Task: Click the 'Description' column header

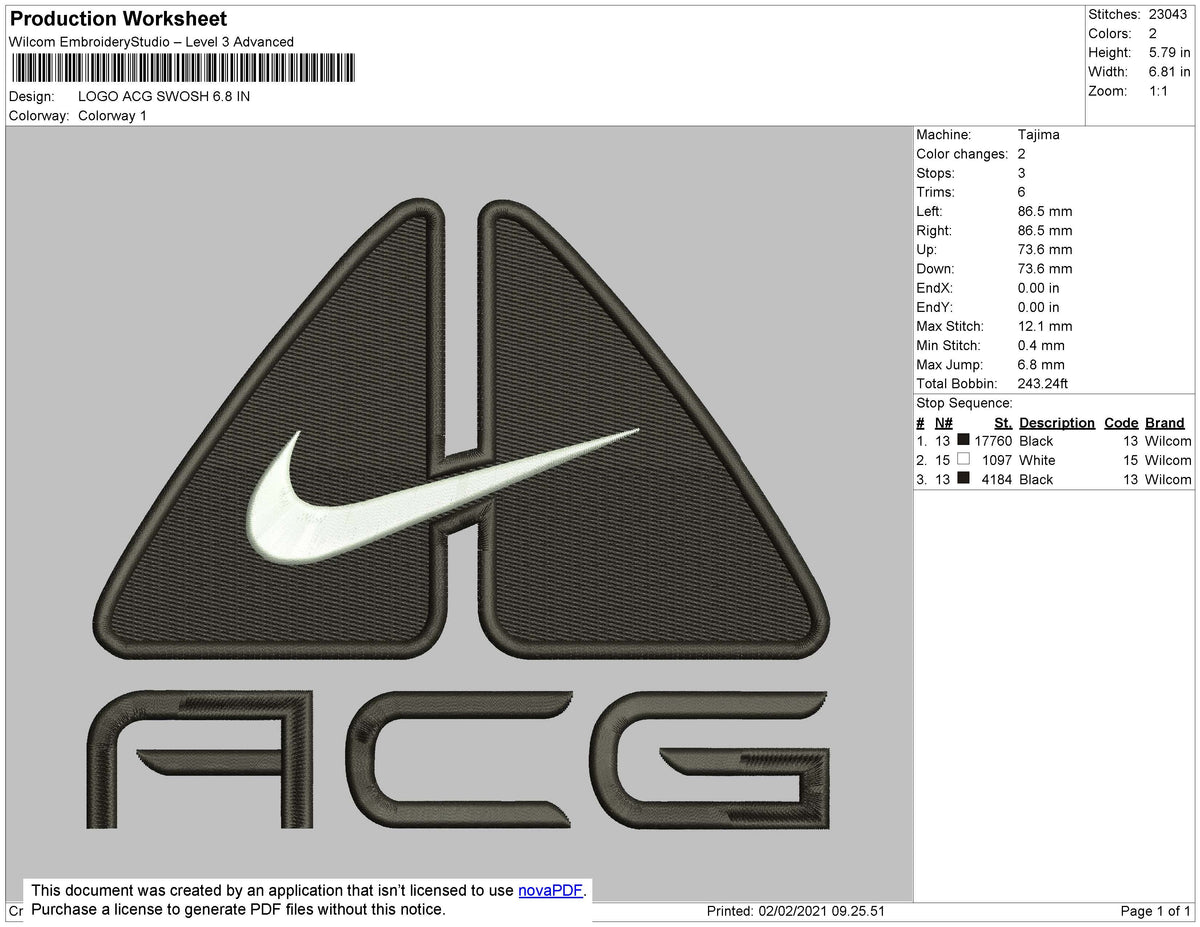Action: [1057, 423]
